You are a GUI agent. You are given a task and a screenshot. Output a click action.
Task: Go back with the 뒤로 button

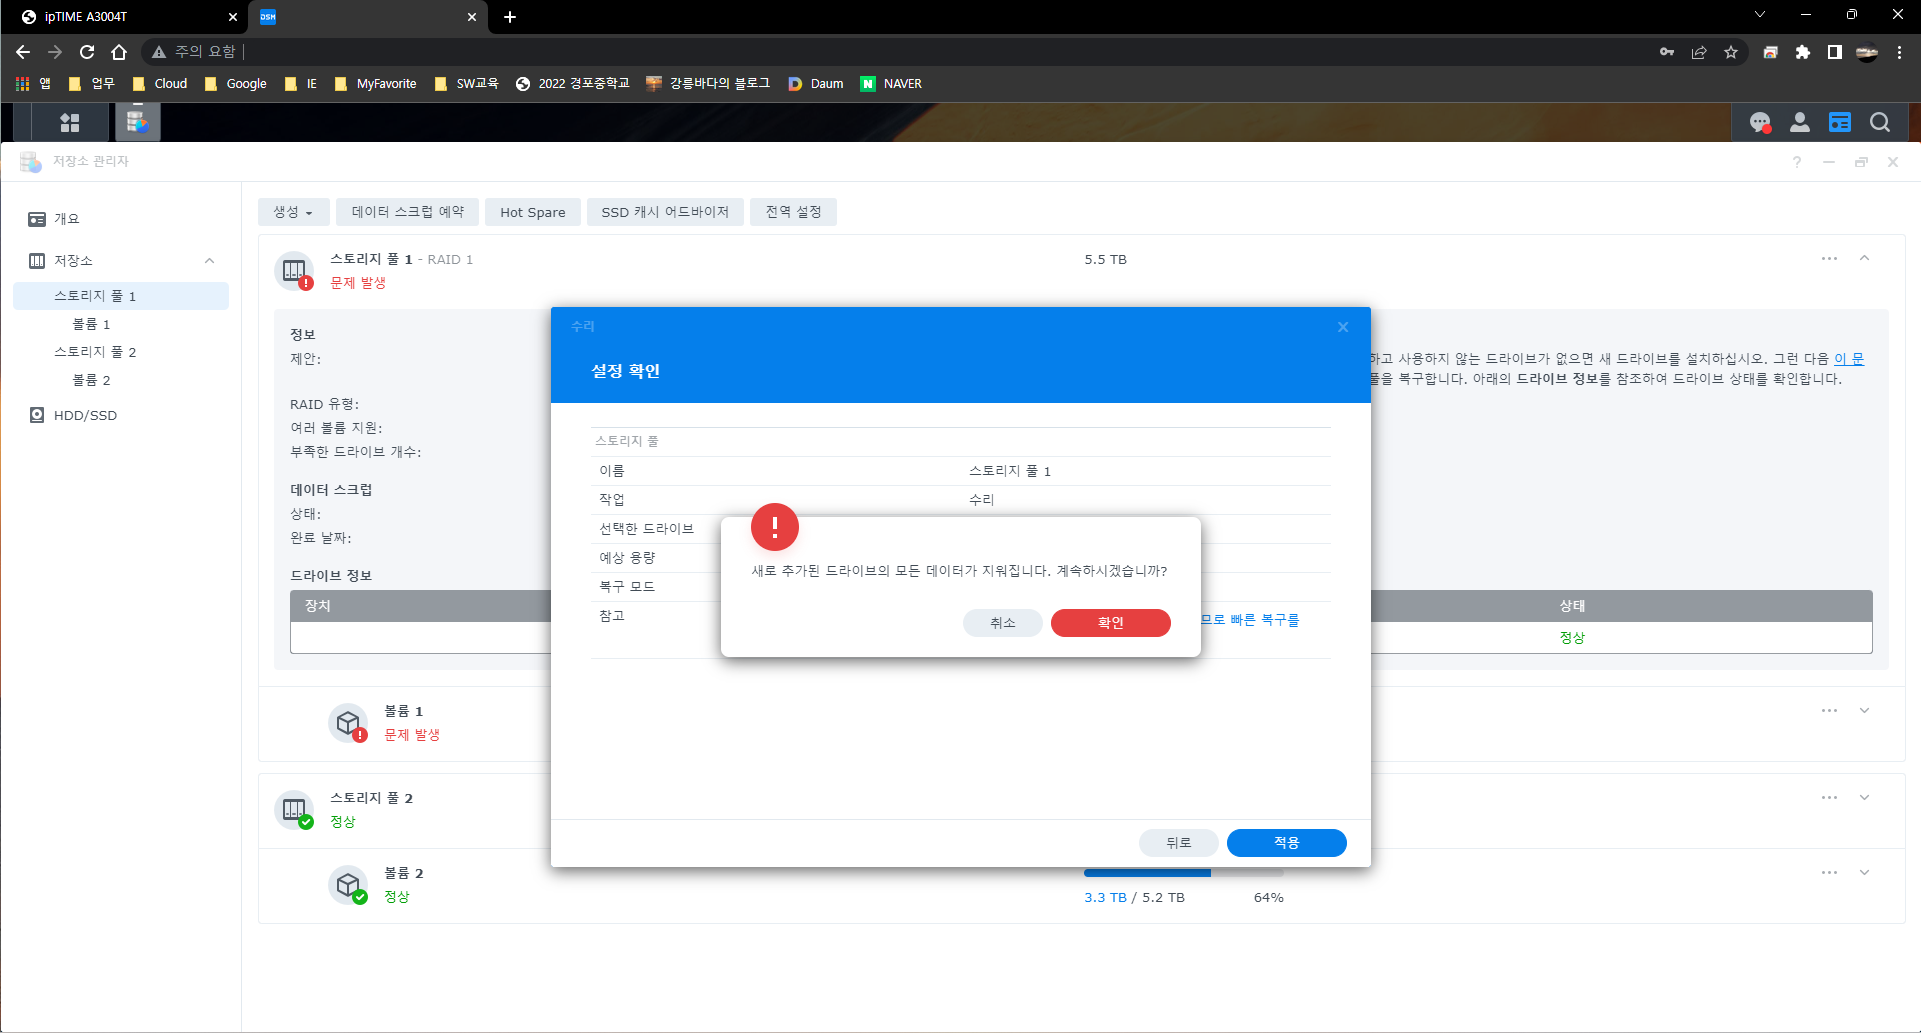click(x=1178, y=843)
